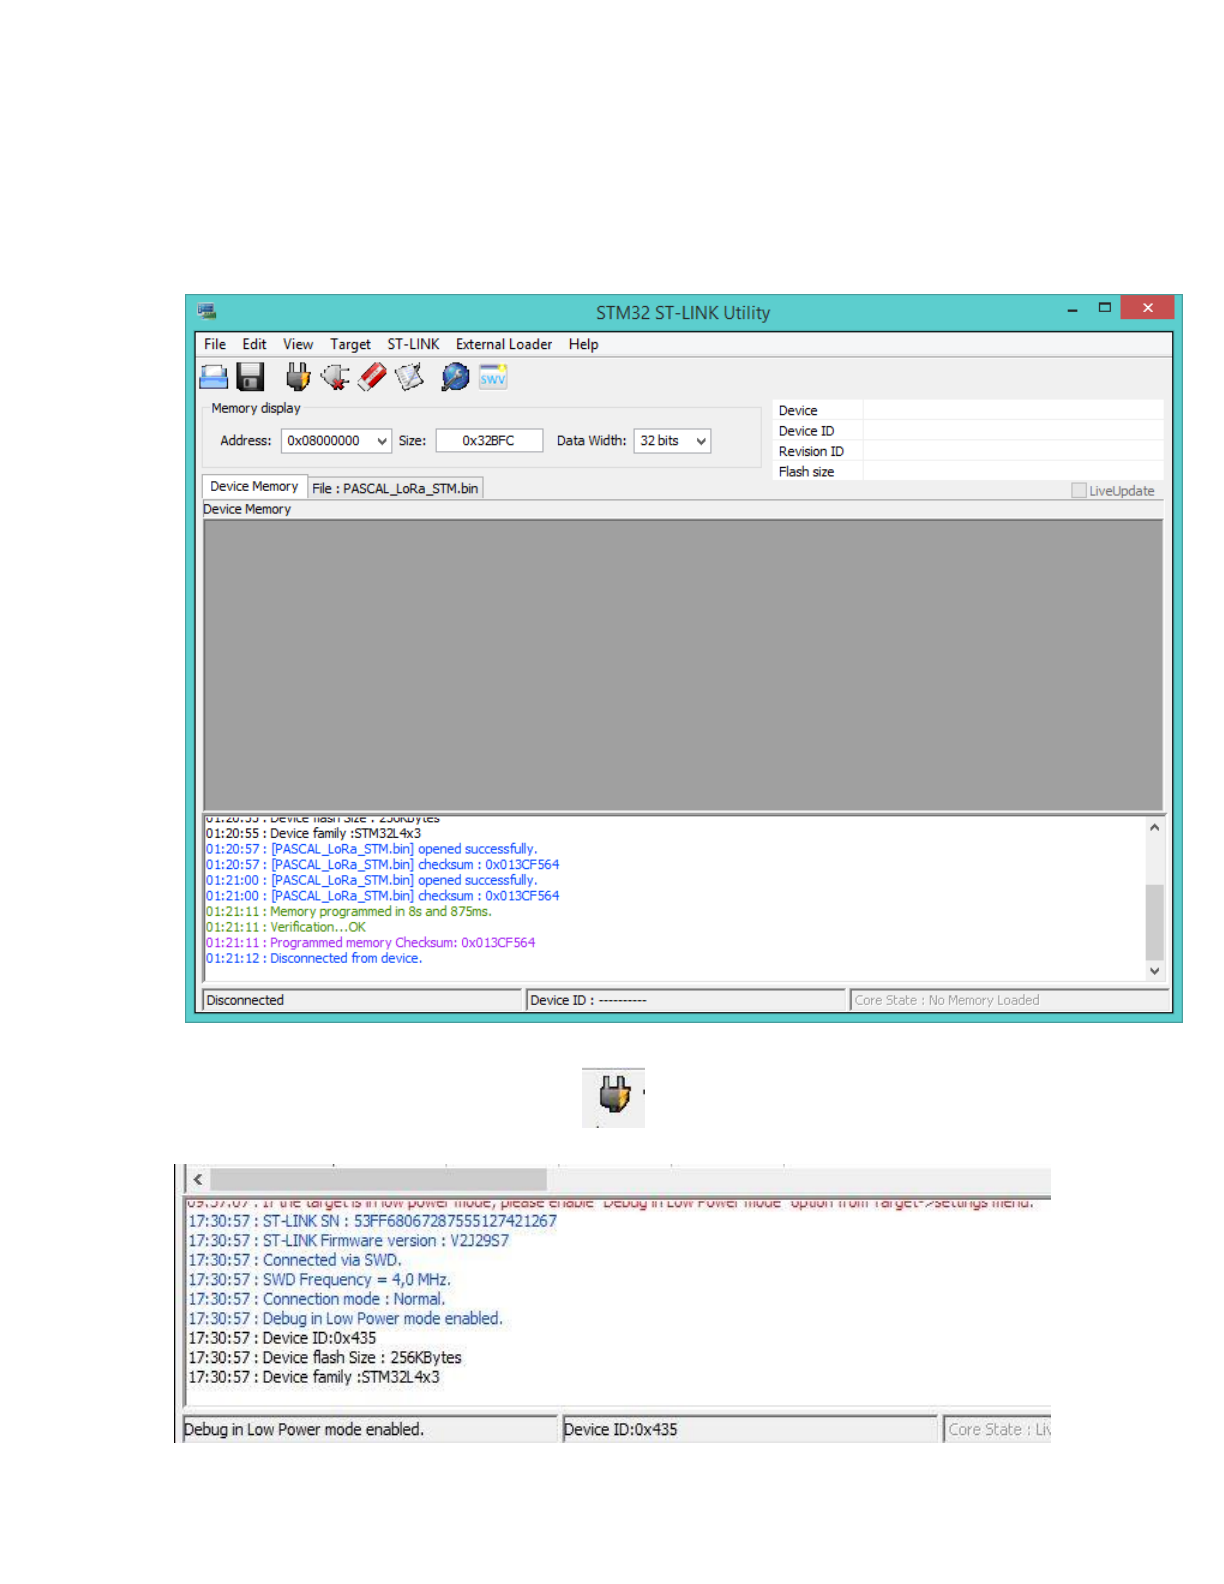Image resolution: width=1224 pixels, height=1584 pixels.
Task: Click 'Memory programmed in 8s and 875ms.' line
Action: (x=349, y=912)
